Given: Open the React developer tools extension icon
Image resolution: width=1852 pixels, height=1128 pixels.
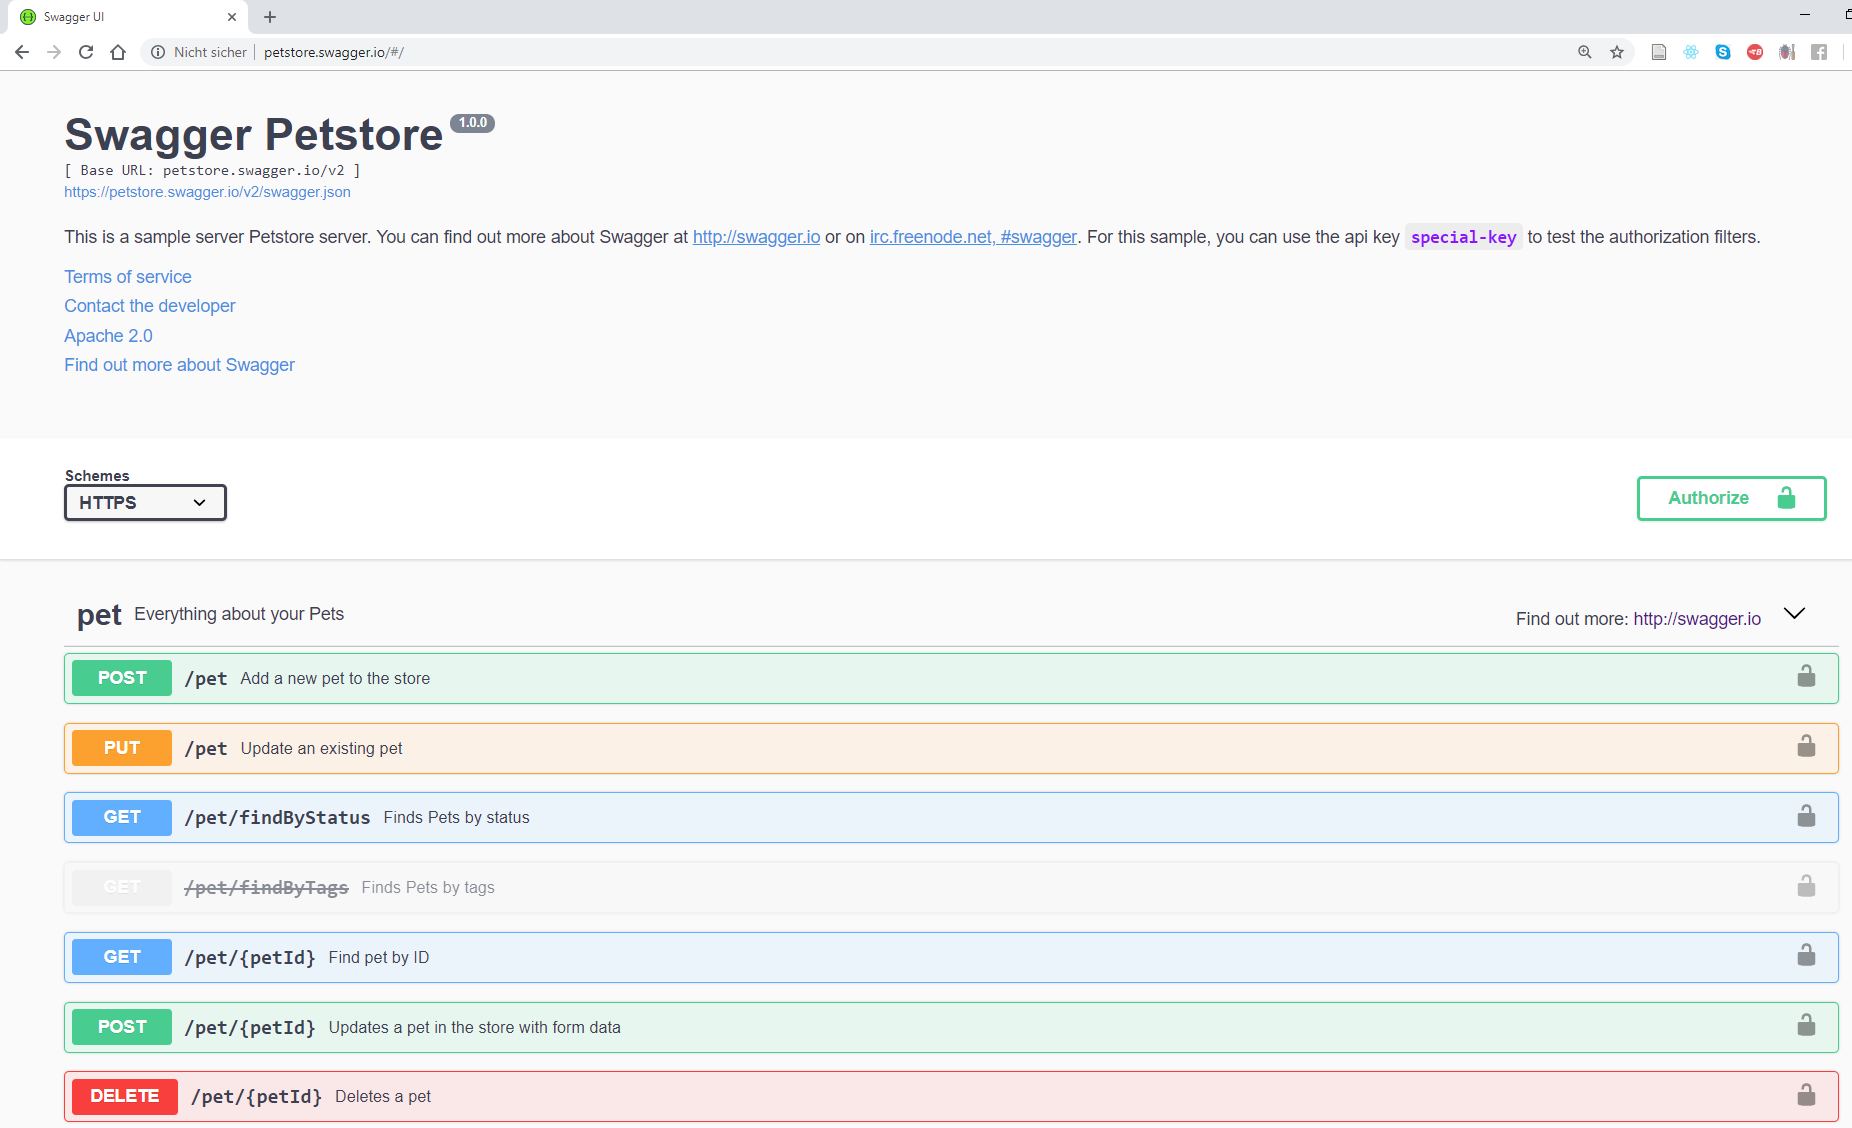Looking at the screenshot, I should pos(1691,52).
